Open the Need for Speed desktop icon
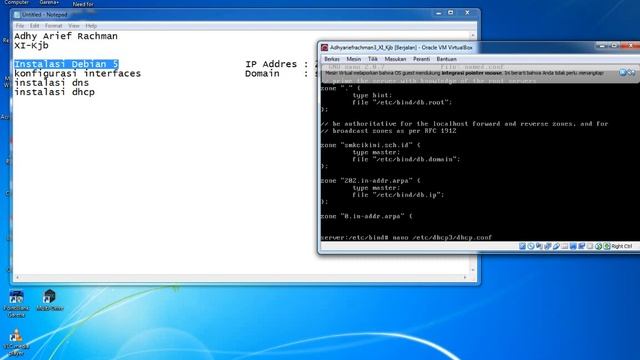This screenshot has width=640, height=360. tap(83, 4)
